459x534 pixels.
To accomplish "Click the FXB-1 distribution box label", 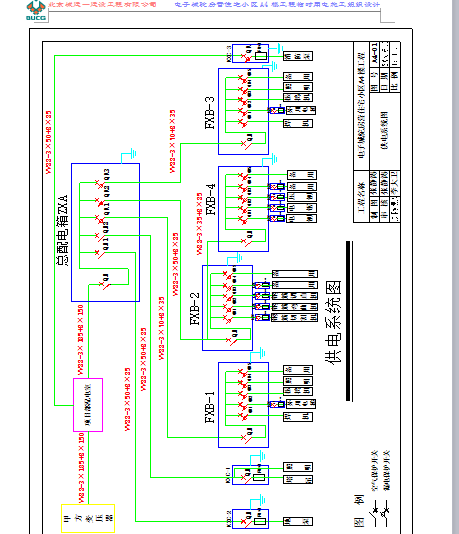I will 210,407.
